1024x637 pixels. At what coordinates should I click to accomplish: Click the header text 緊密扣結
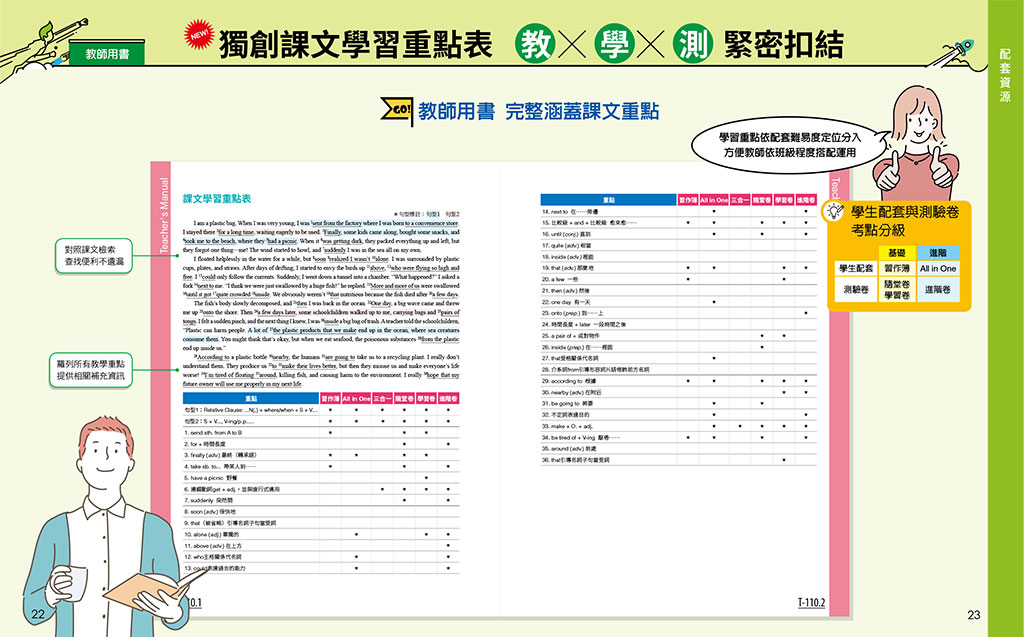coord(783,44)
